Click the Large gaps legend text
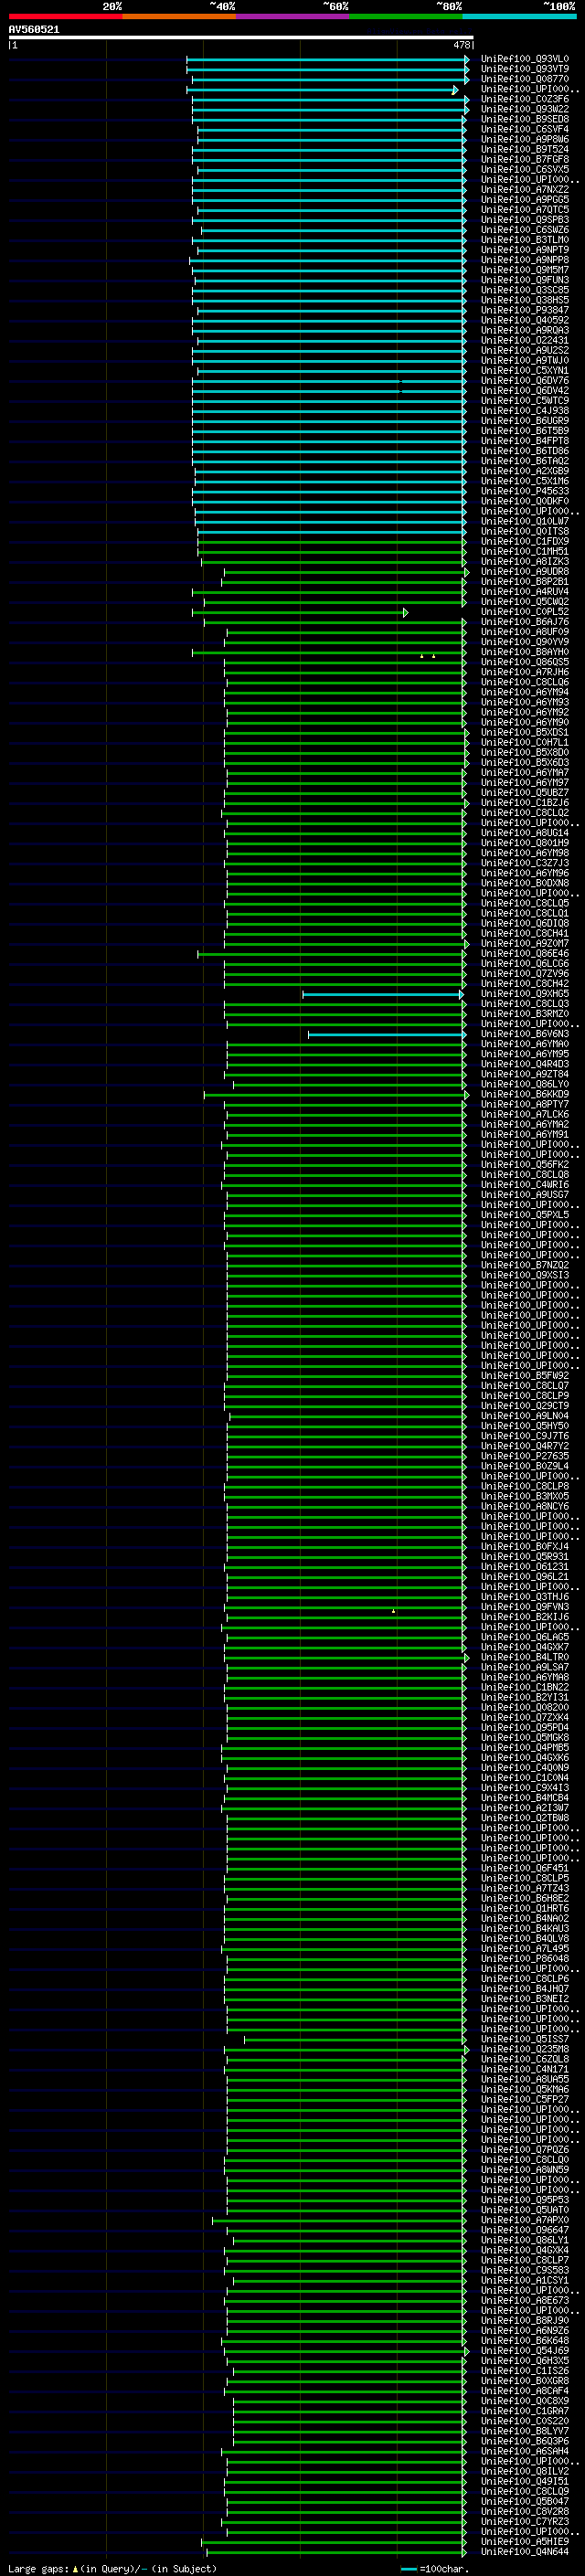Viewport: 585px width, 2576px height. tap(112, 2568)
